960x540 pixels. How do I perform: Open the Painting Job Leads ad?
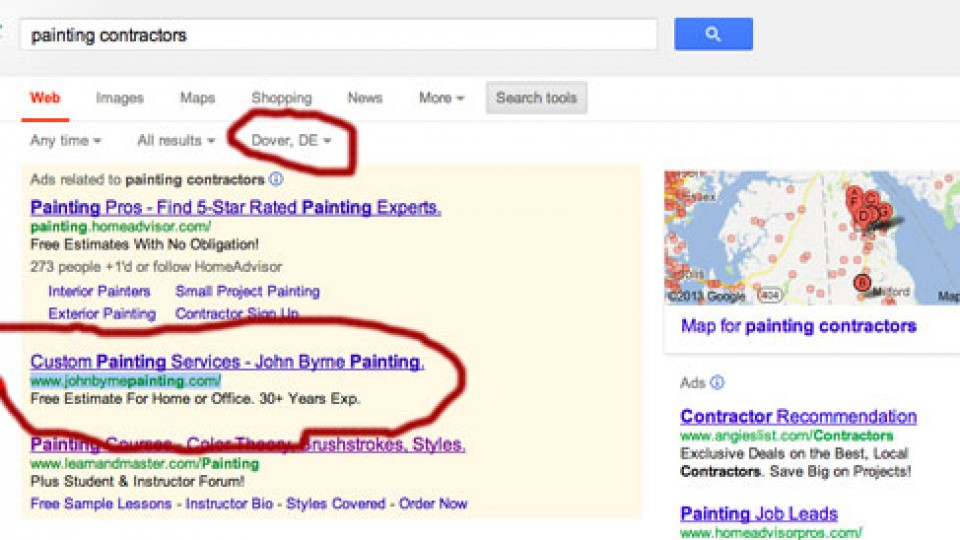pyautogui.click(x=759, y=513)
